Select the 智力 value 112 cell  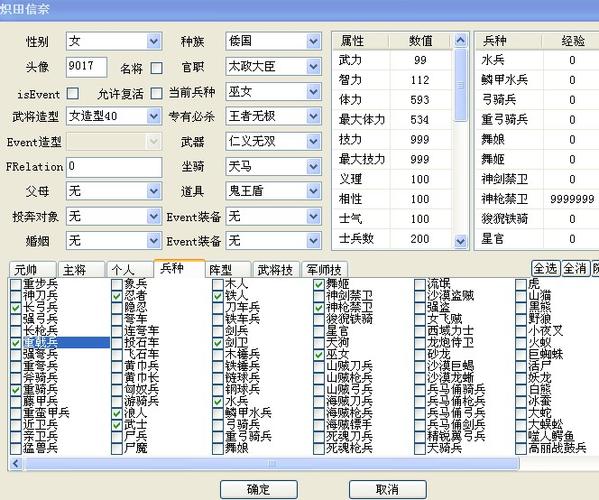420,80
